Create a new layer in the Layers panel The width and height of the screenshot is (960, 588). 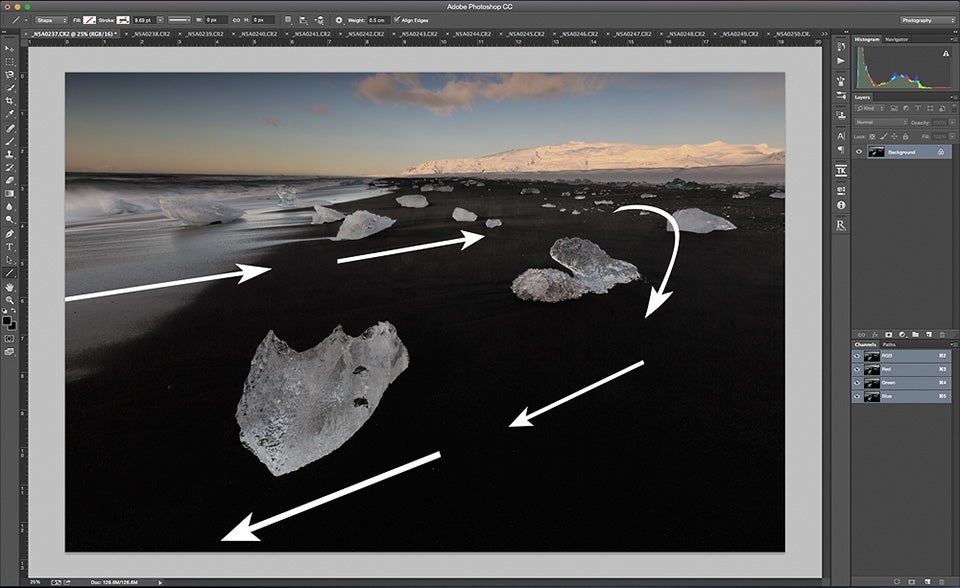pos(930,334)
